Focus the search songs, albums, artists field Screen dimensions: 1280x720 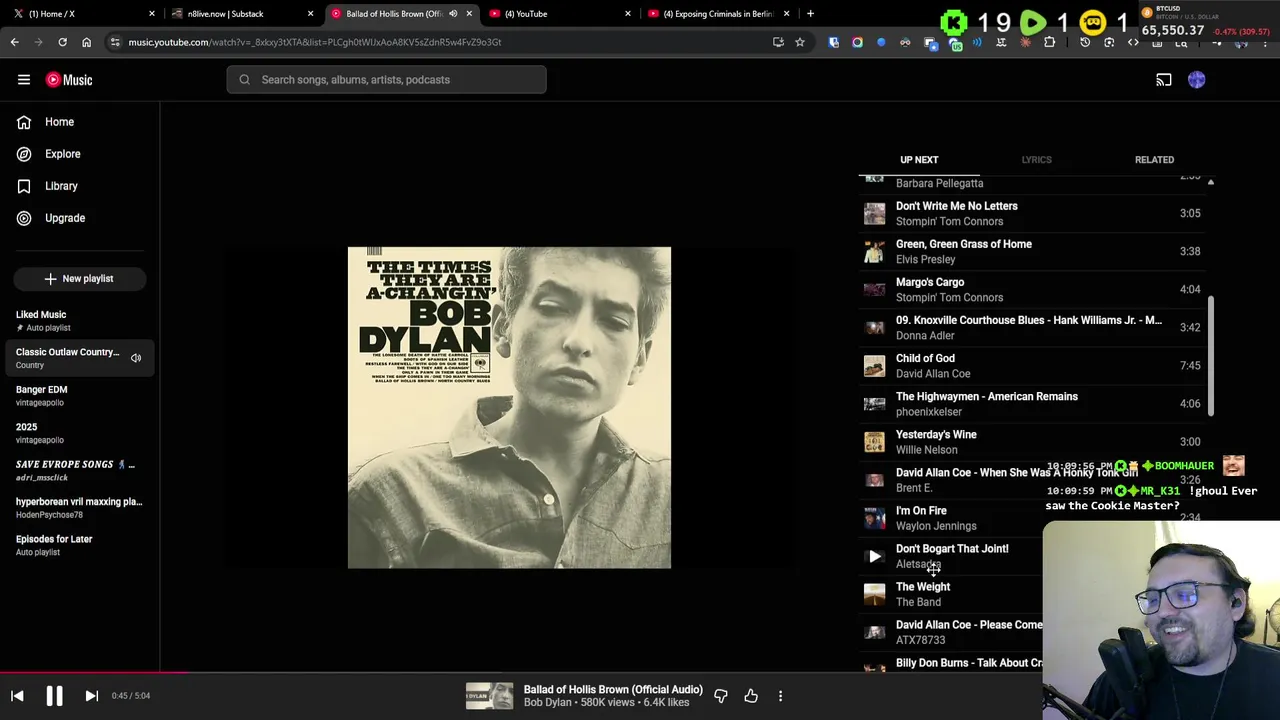[386, 80]
